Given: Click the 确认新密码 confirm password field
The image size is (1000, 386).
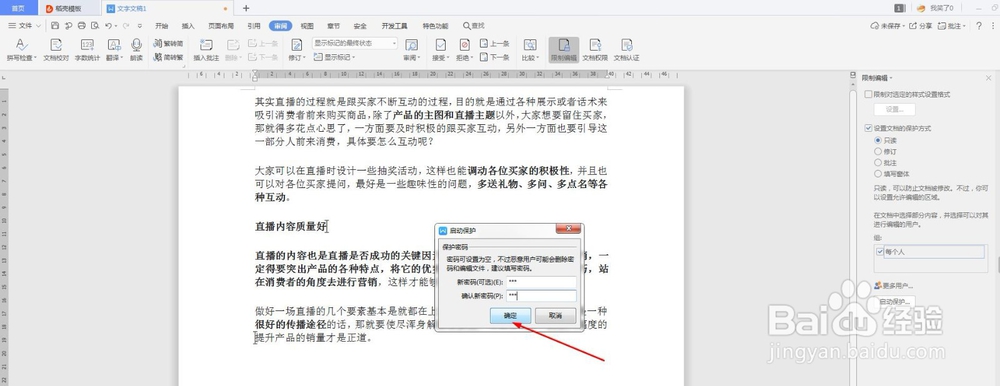Looking at the screenshot, I should pos(541,295).
